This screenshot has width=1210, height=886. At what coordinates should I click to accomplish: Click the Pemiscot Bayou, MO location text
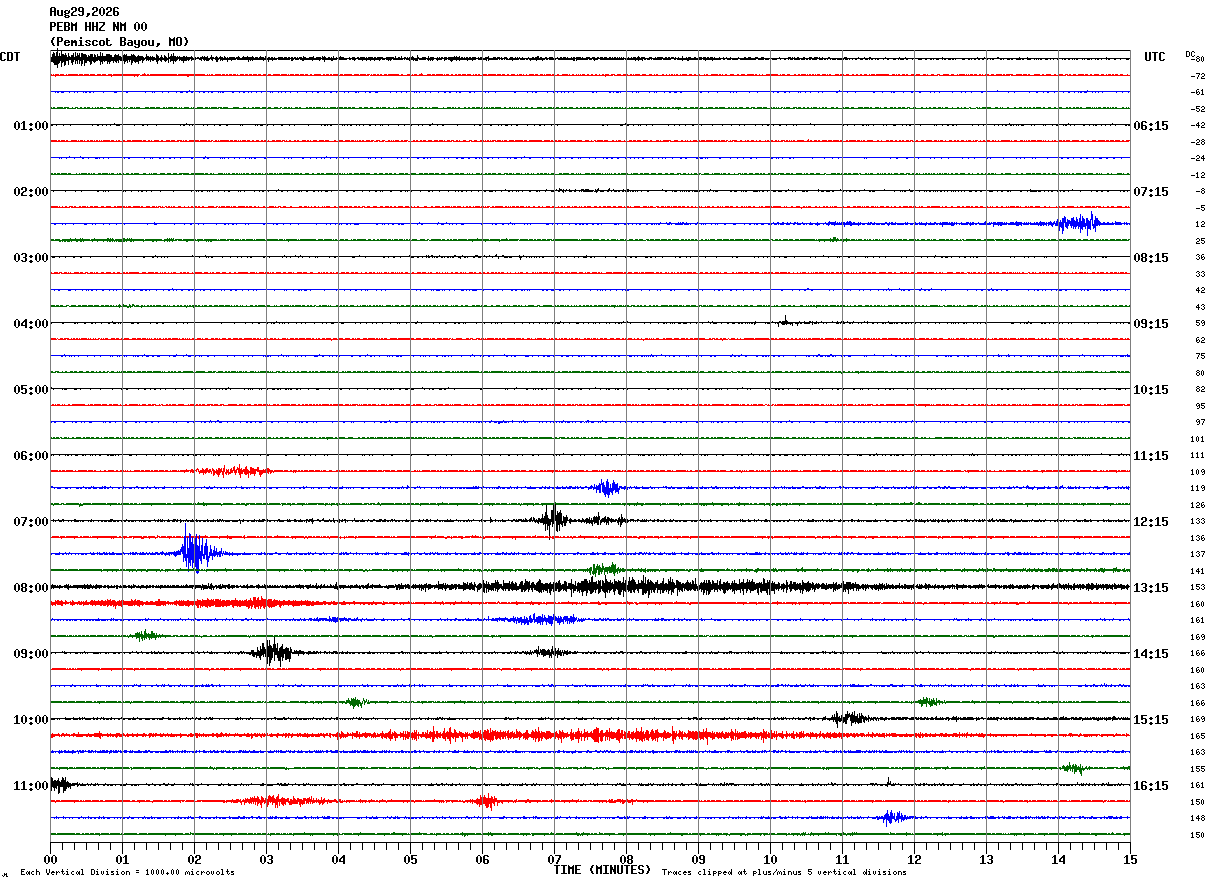pos(119,42)
